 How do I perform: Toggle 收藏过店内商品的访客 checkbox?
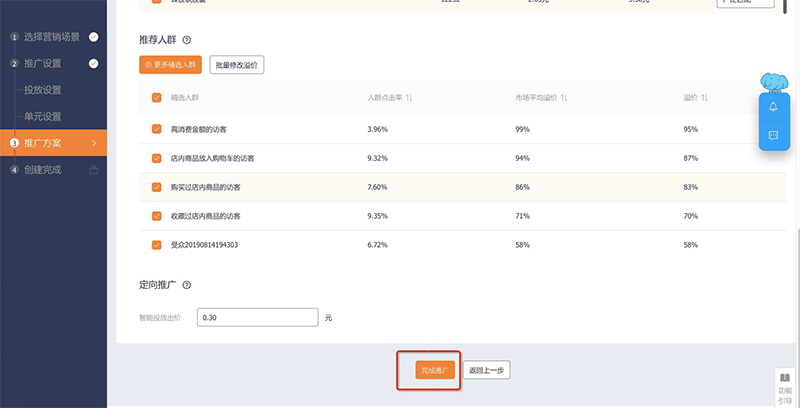tap(156, 215)
